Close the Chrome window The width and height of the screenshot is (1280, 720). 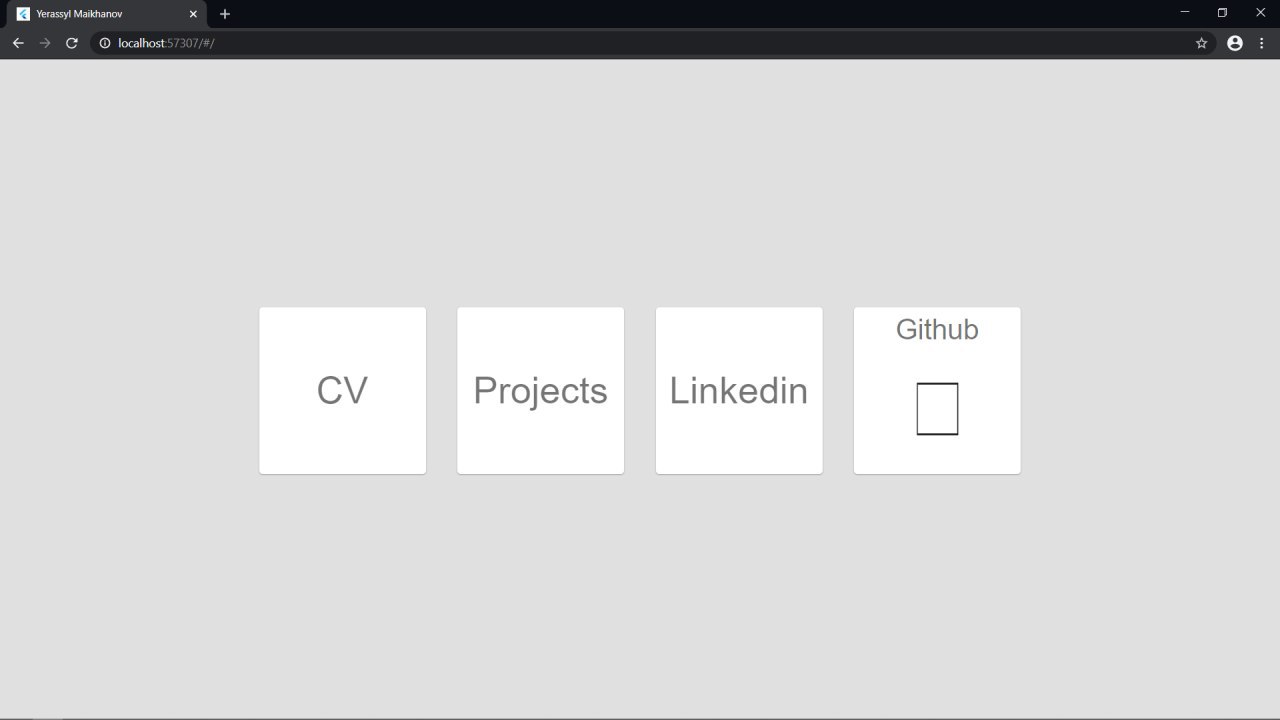pos(1260,12)
